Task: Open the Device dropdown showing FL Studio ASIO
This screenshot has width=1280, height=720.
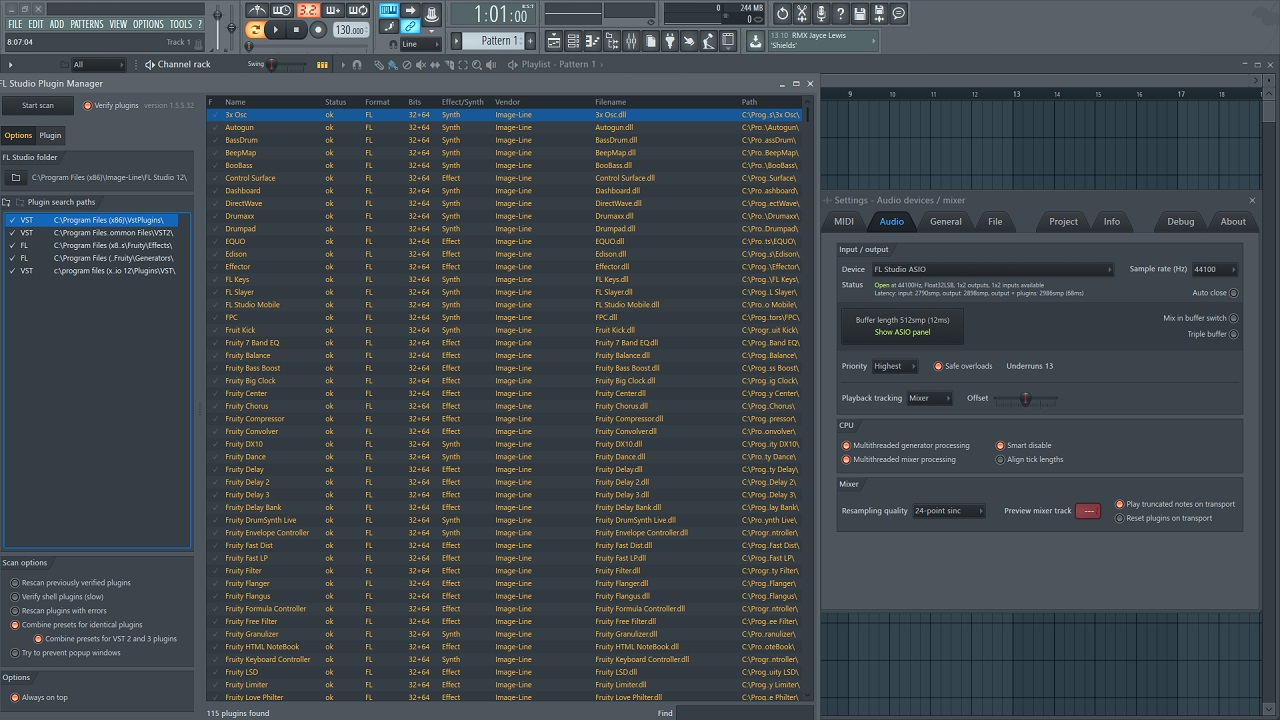Action: coord(992,270)
